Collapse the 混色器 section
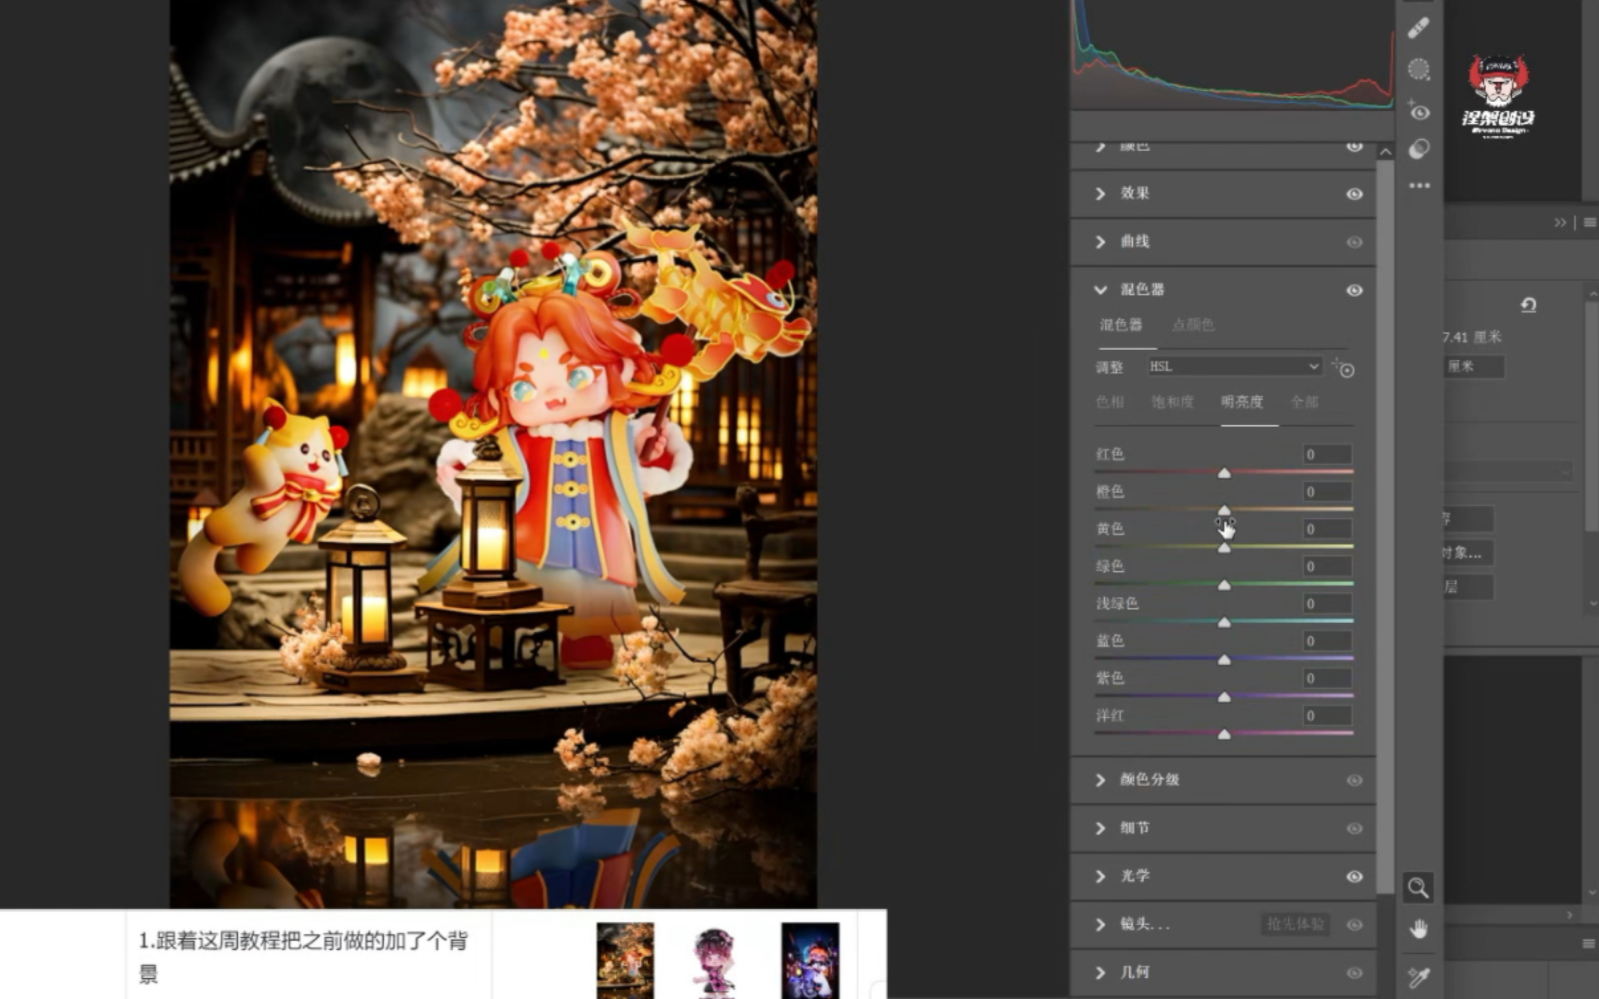Image resolution: width=1599 pixels, height=999 pixels. point(1101,290)
